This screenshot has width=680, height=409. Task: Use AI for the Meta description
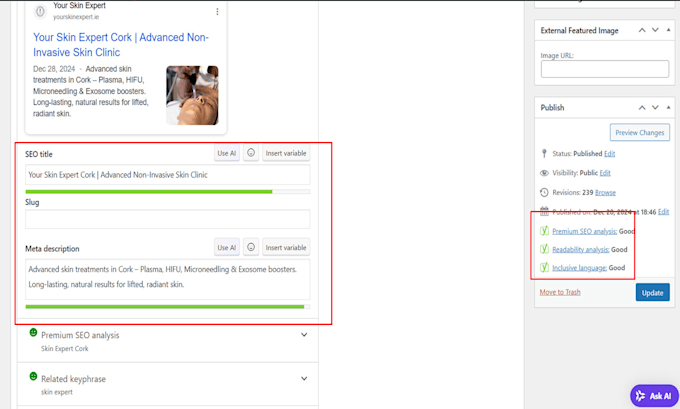(x=227, y=247)
